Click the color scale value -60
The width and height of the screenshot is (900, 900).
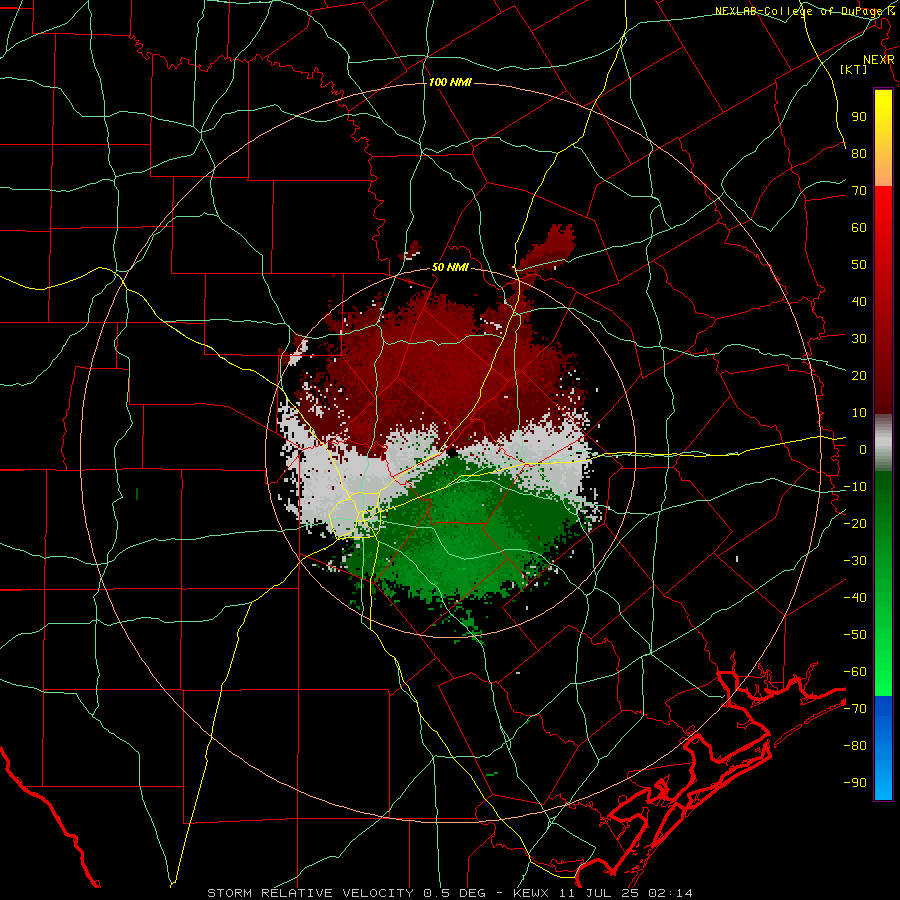tap(855, 672)
